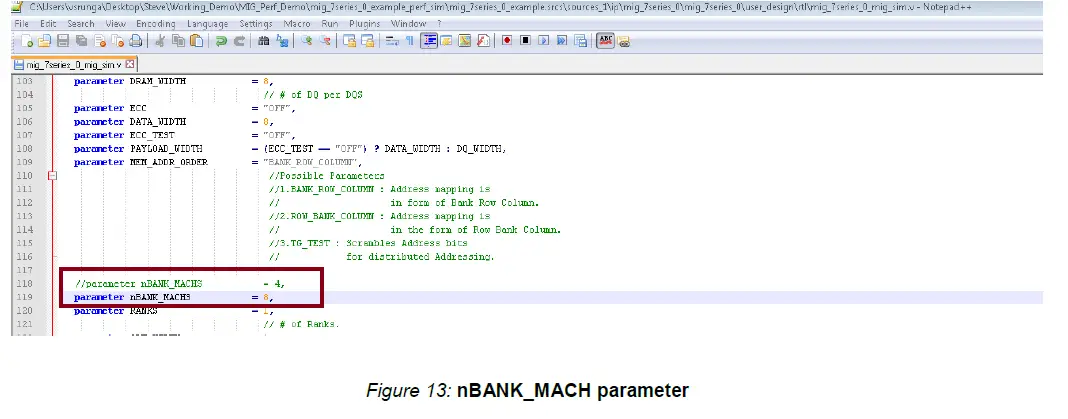The image size is (1068, 419).
Task: Click the "BANK_ROW_COLUMN" string value
Action: point(311,162)
